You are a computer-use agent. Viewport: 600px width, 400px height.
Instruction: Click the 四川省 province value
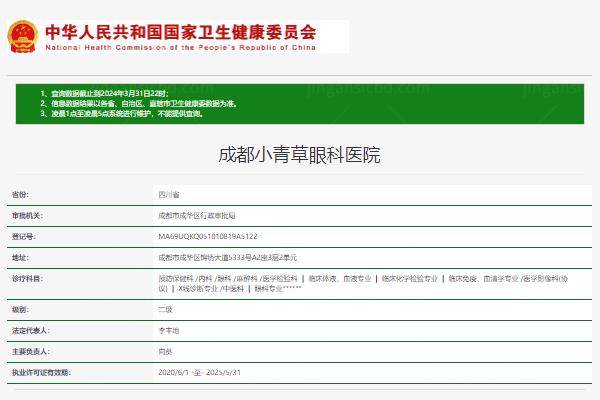[169, 195]
